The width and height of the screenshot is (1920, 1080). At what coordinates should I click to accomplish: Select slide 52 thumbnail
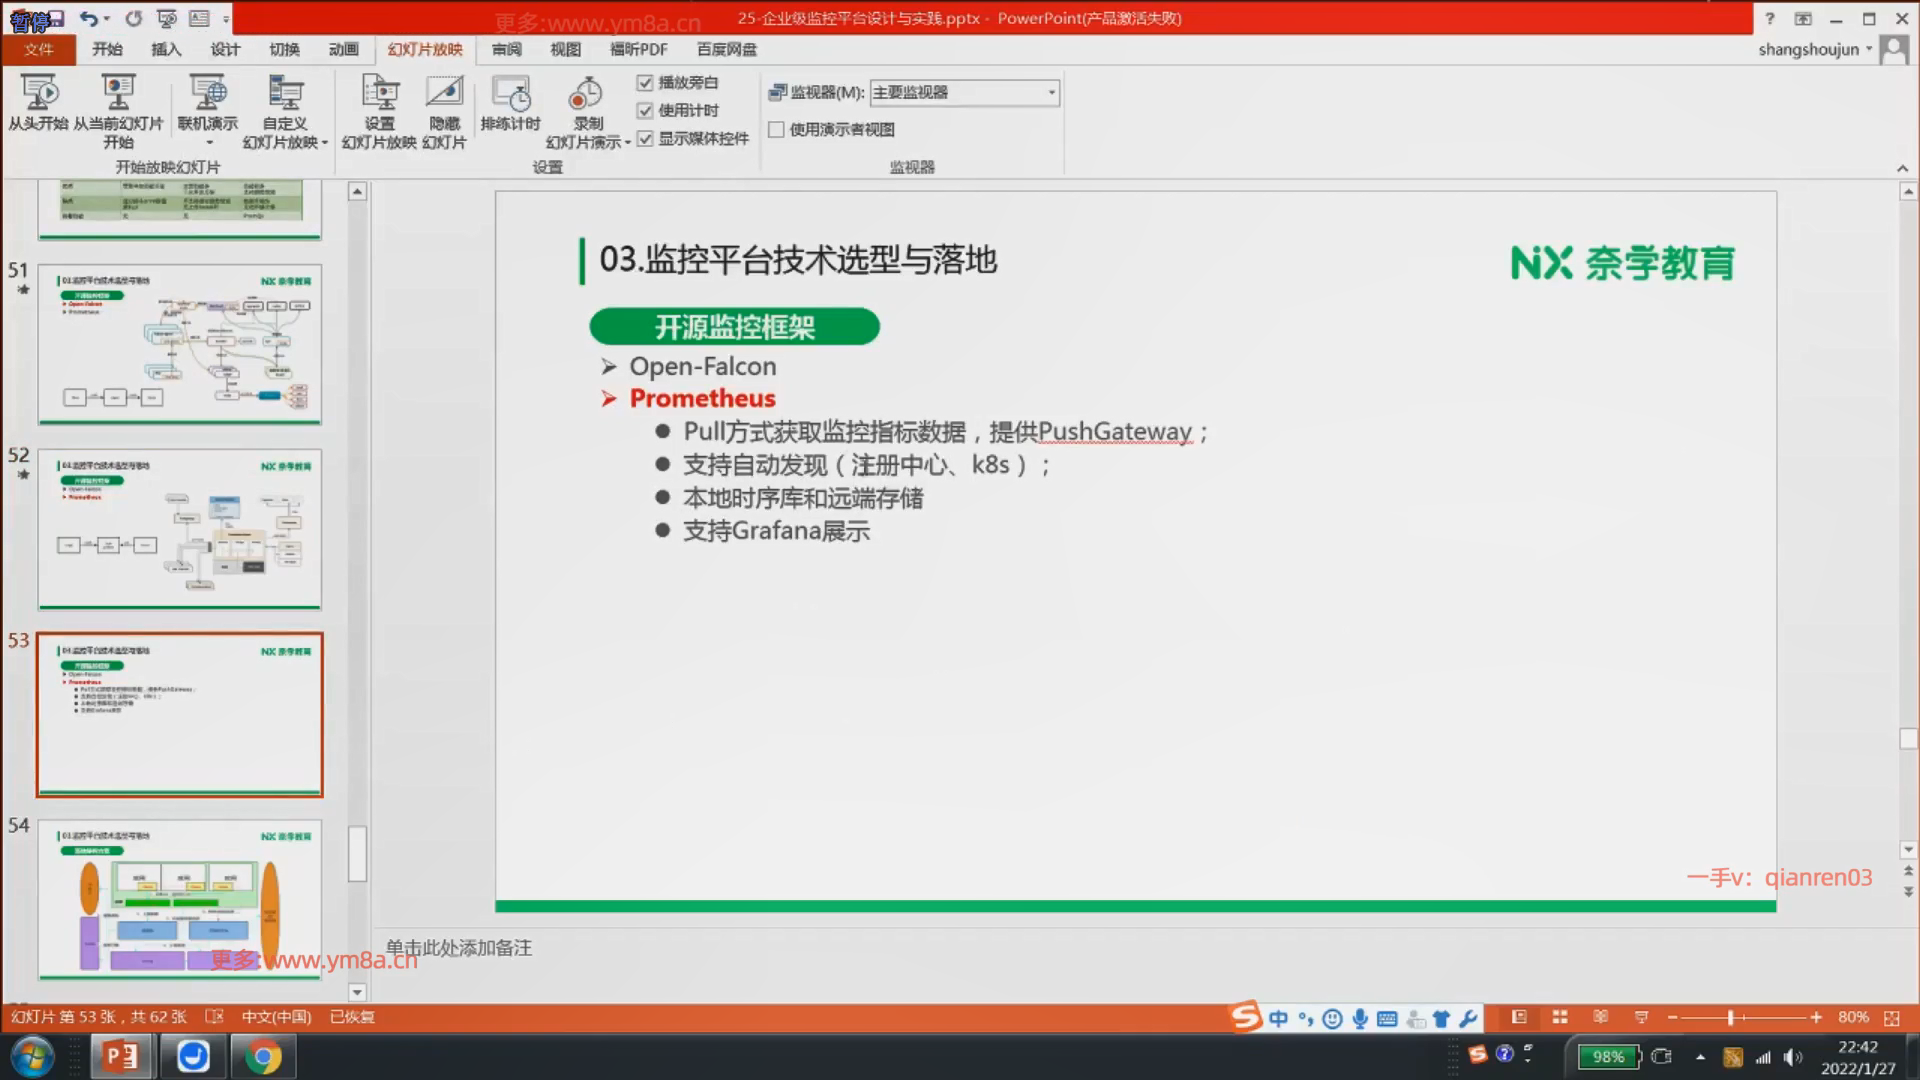(x=180, y=529)
